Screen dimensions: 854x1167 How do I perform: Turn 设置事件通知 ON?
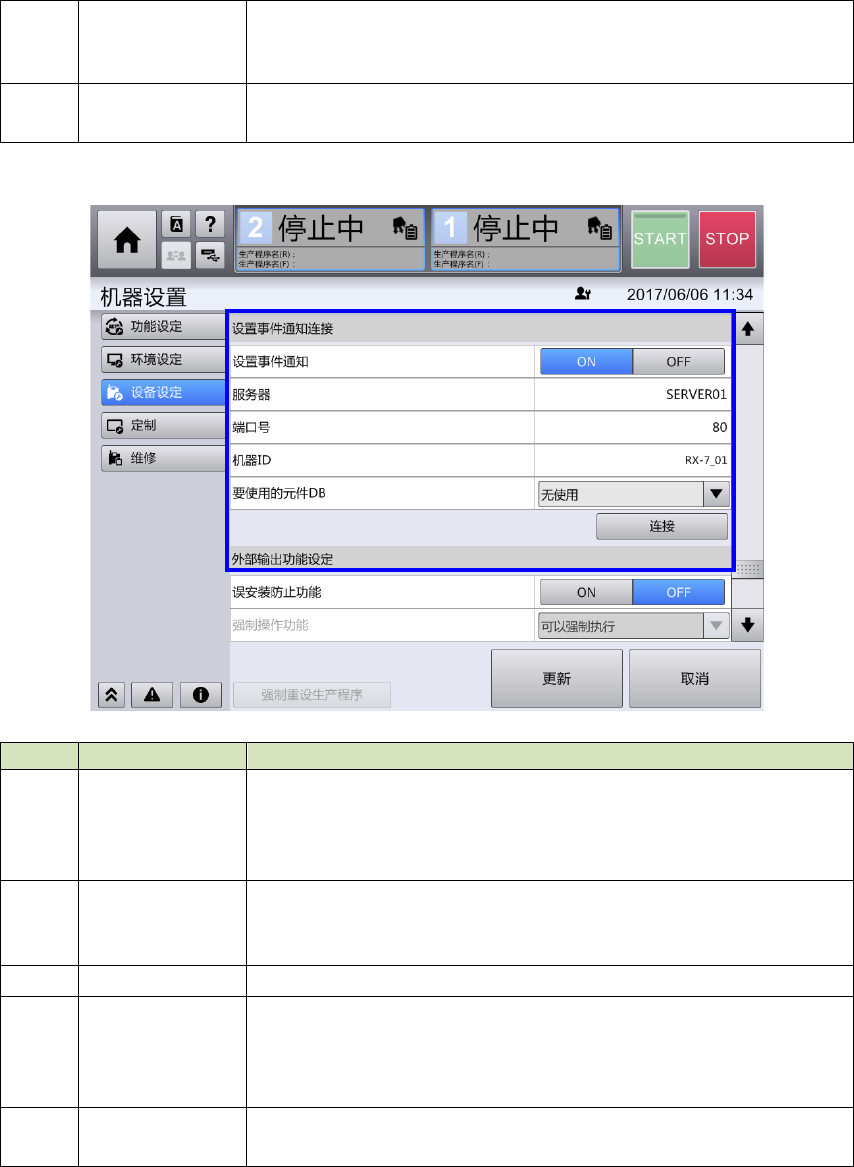coord(586,362)
